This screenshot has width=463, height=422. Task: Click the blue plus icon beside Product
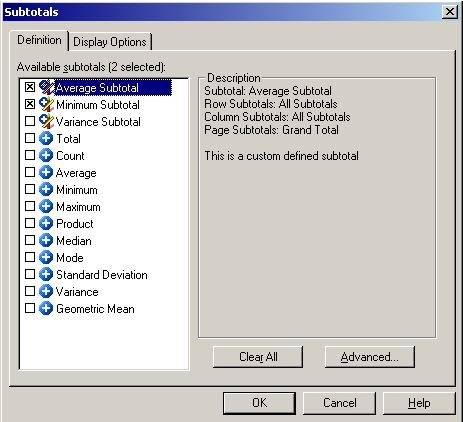(x=46, y=223)
